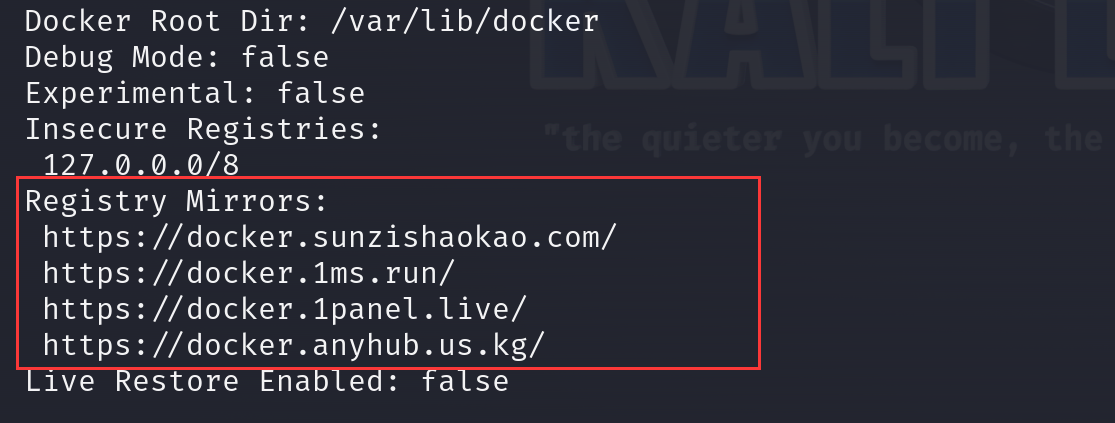
Task: Click the word false after Experimental
Action: tap(321, 93)
